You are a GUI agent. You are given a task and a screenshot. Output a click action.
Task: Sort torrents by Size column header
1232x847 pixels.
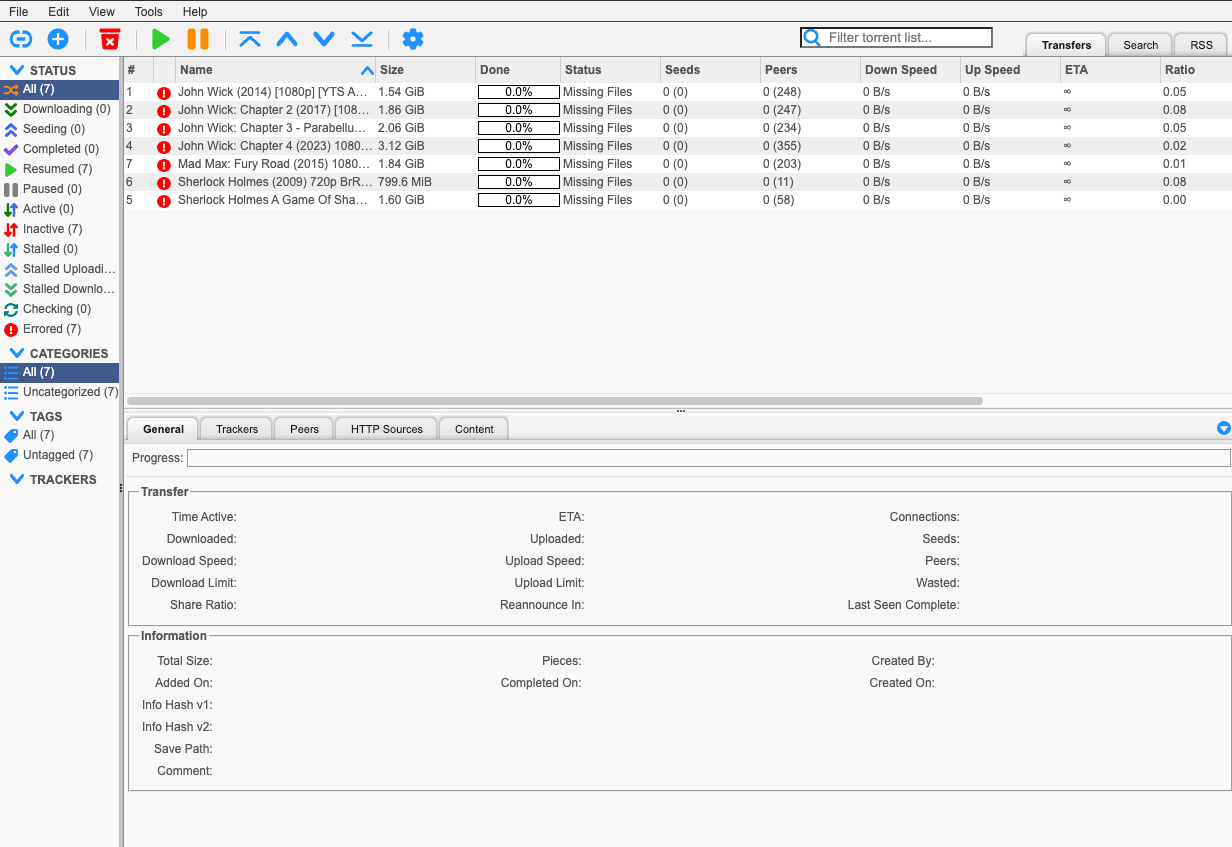pyautogui.click(x=425, y=70)
